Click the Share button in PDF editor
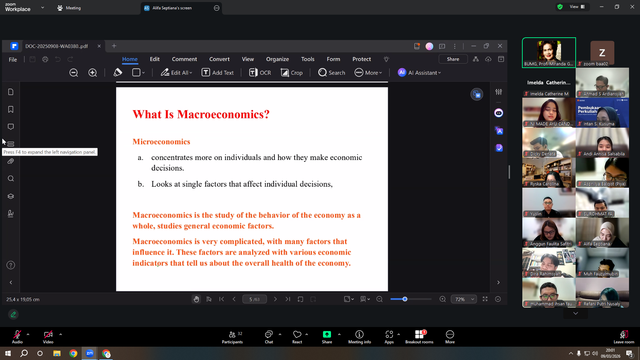The width and height of the screenshot is (640, 360). 453,59
